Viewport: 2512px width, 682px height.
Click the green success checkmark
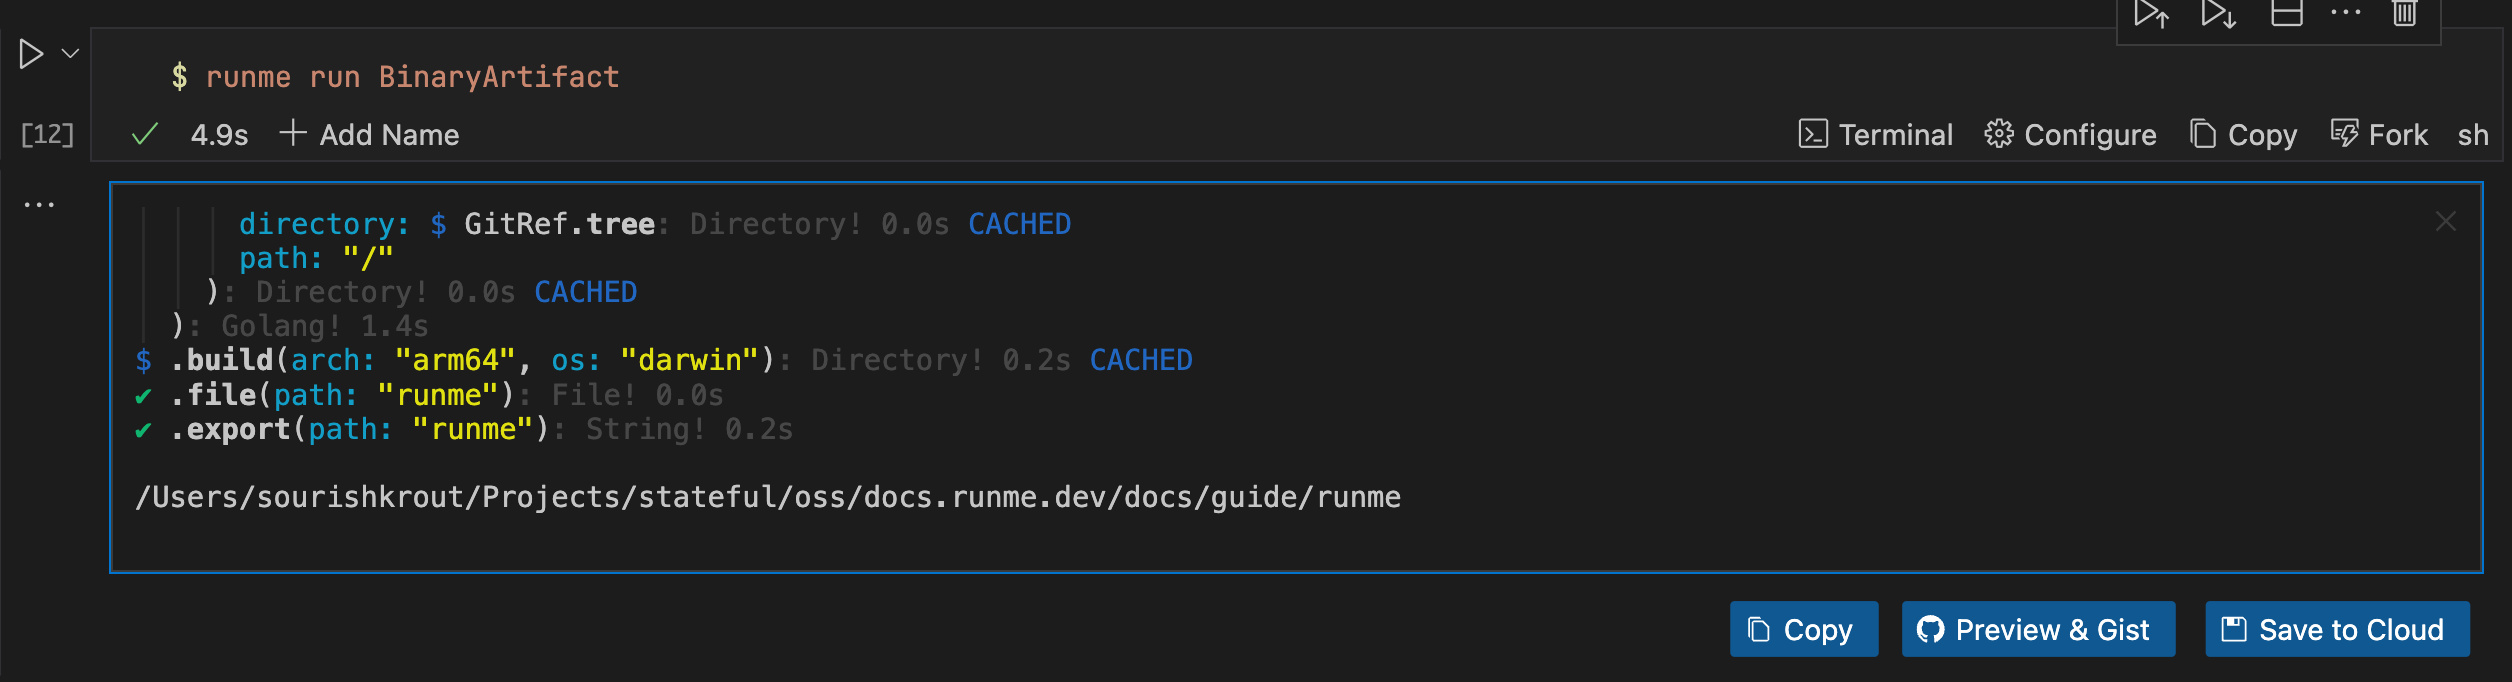(145, 133)
